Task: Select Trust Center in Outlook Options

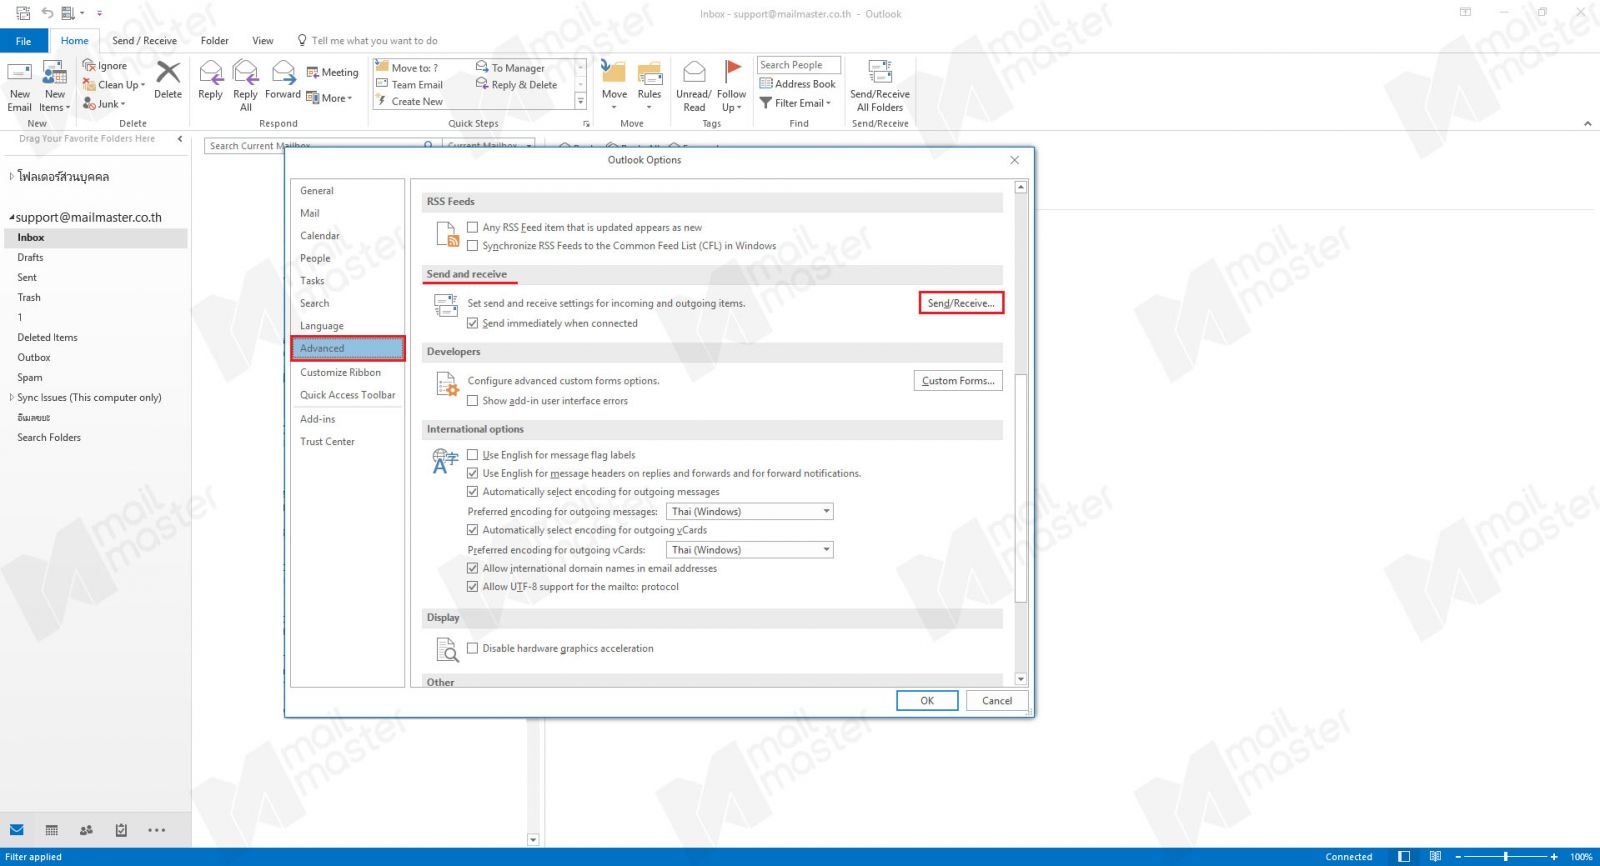Action: coord(347,441)
